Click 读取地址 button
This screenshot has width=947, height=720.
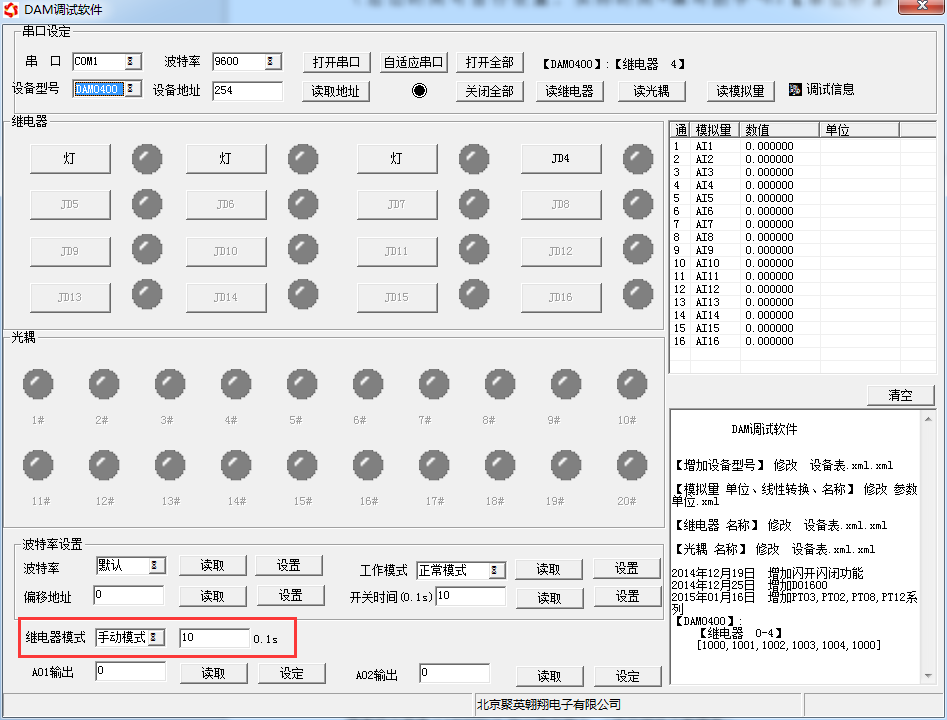point(336,91)
